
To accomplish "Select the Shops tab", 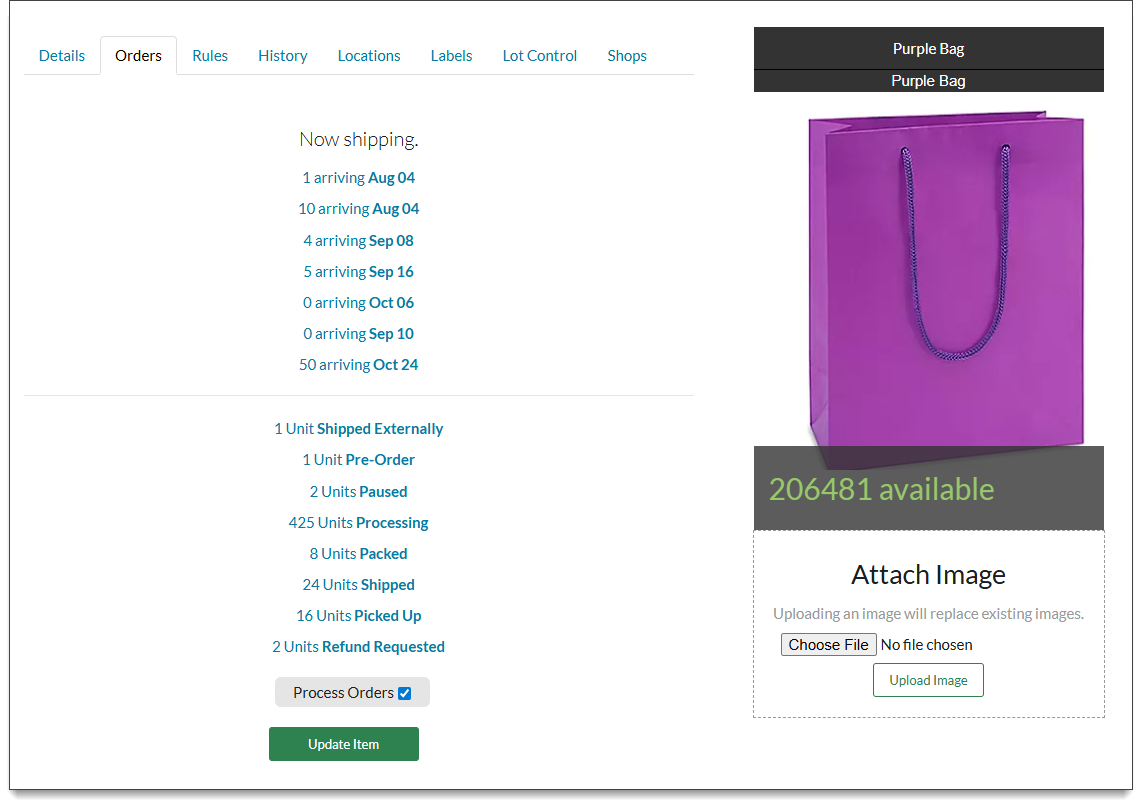I will coord(626,56).
